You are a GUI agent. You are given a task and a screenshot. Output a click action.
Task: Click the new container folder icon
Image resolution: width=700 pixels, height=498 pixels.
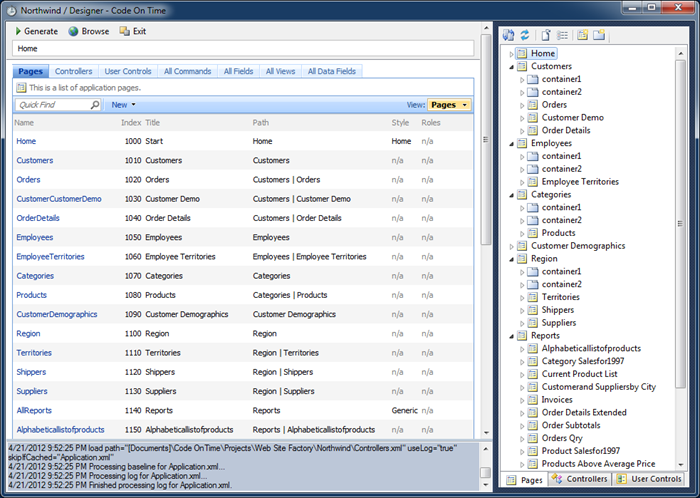[x=599, y=35]
